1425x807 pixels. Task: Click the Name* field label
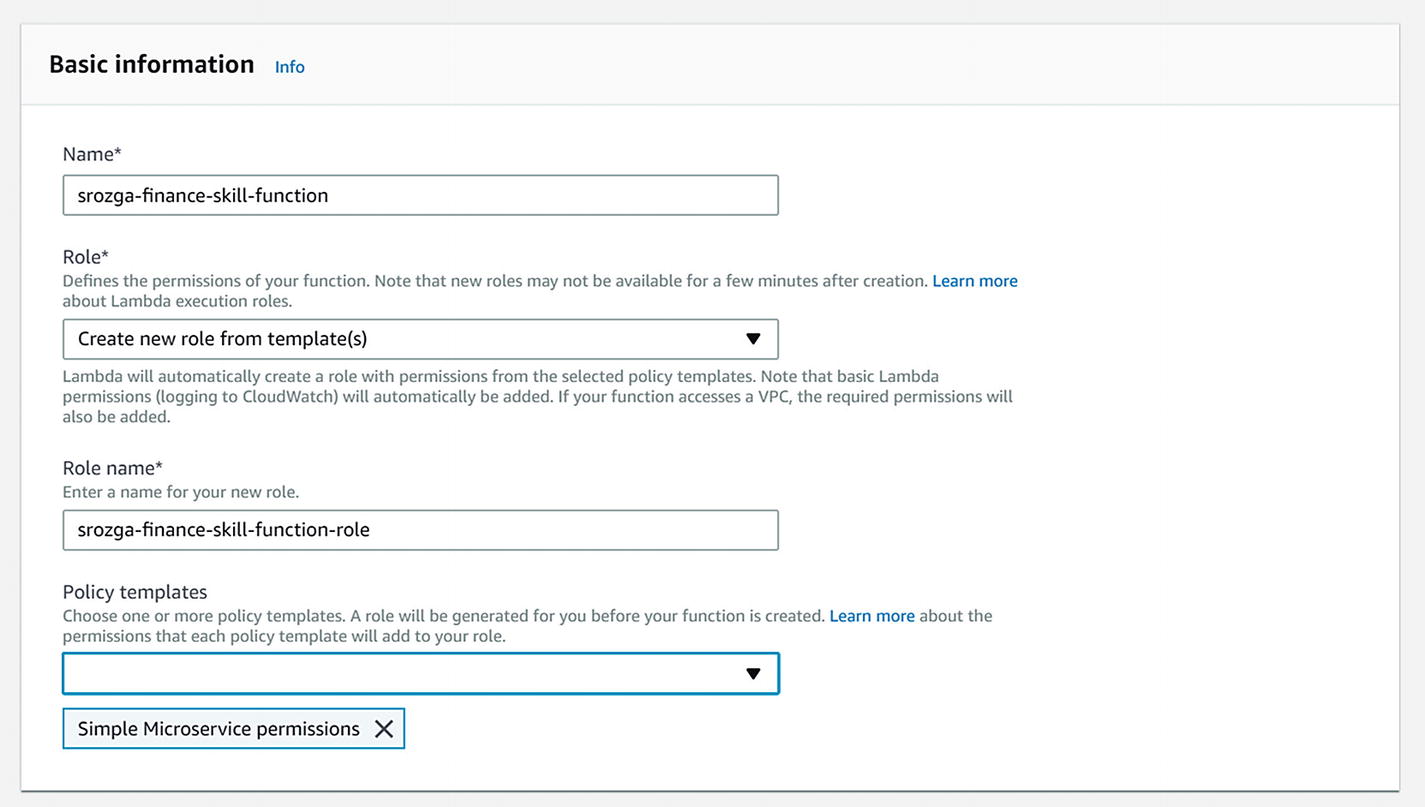[x=92, y=154]
